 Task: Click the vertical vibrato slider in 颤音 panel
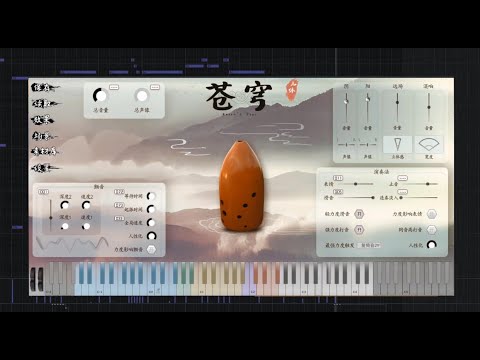51,215
